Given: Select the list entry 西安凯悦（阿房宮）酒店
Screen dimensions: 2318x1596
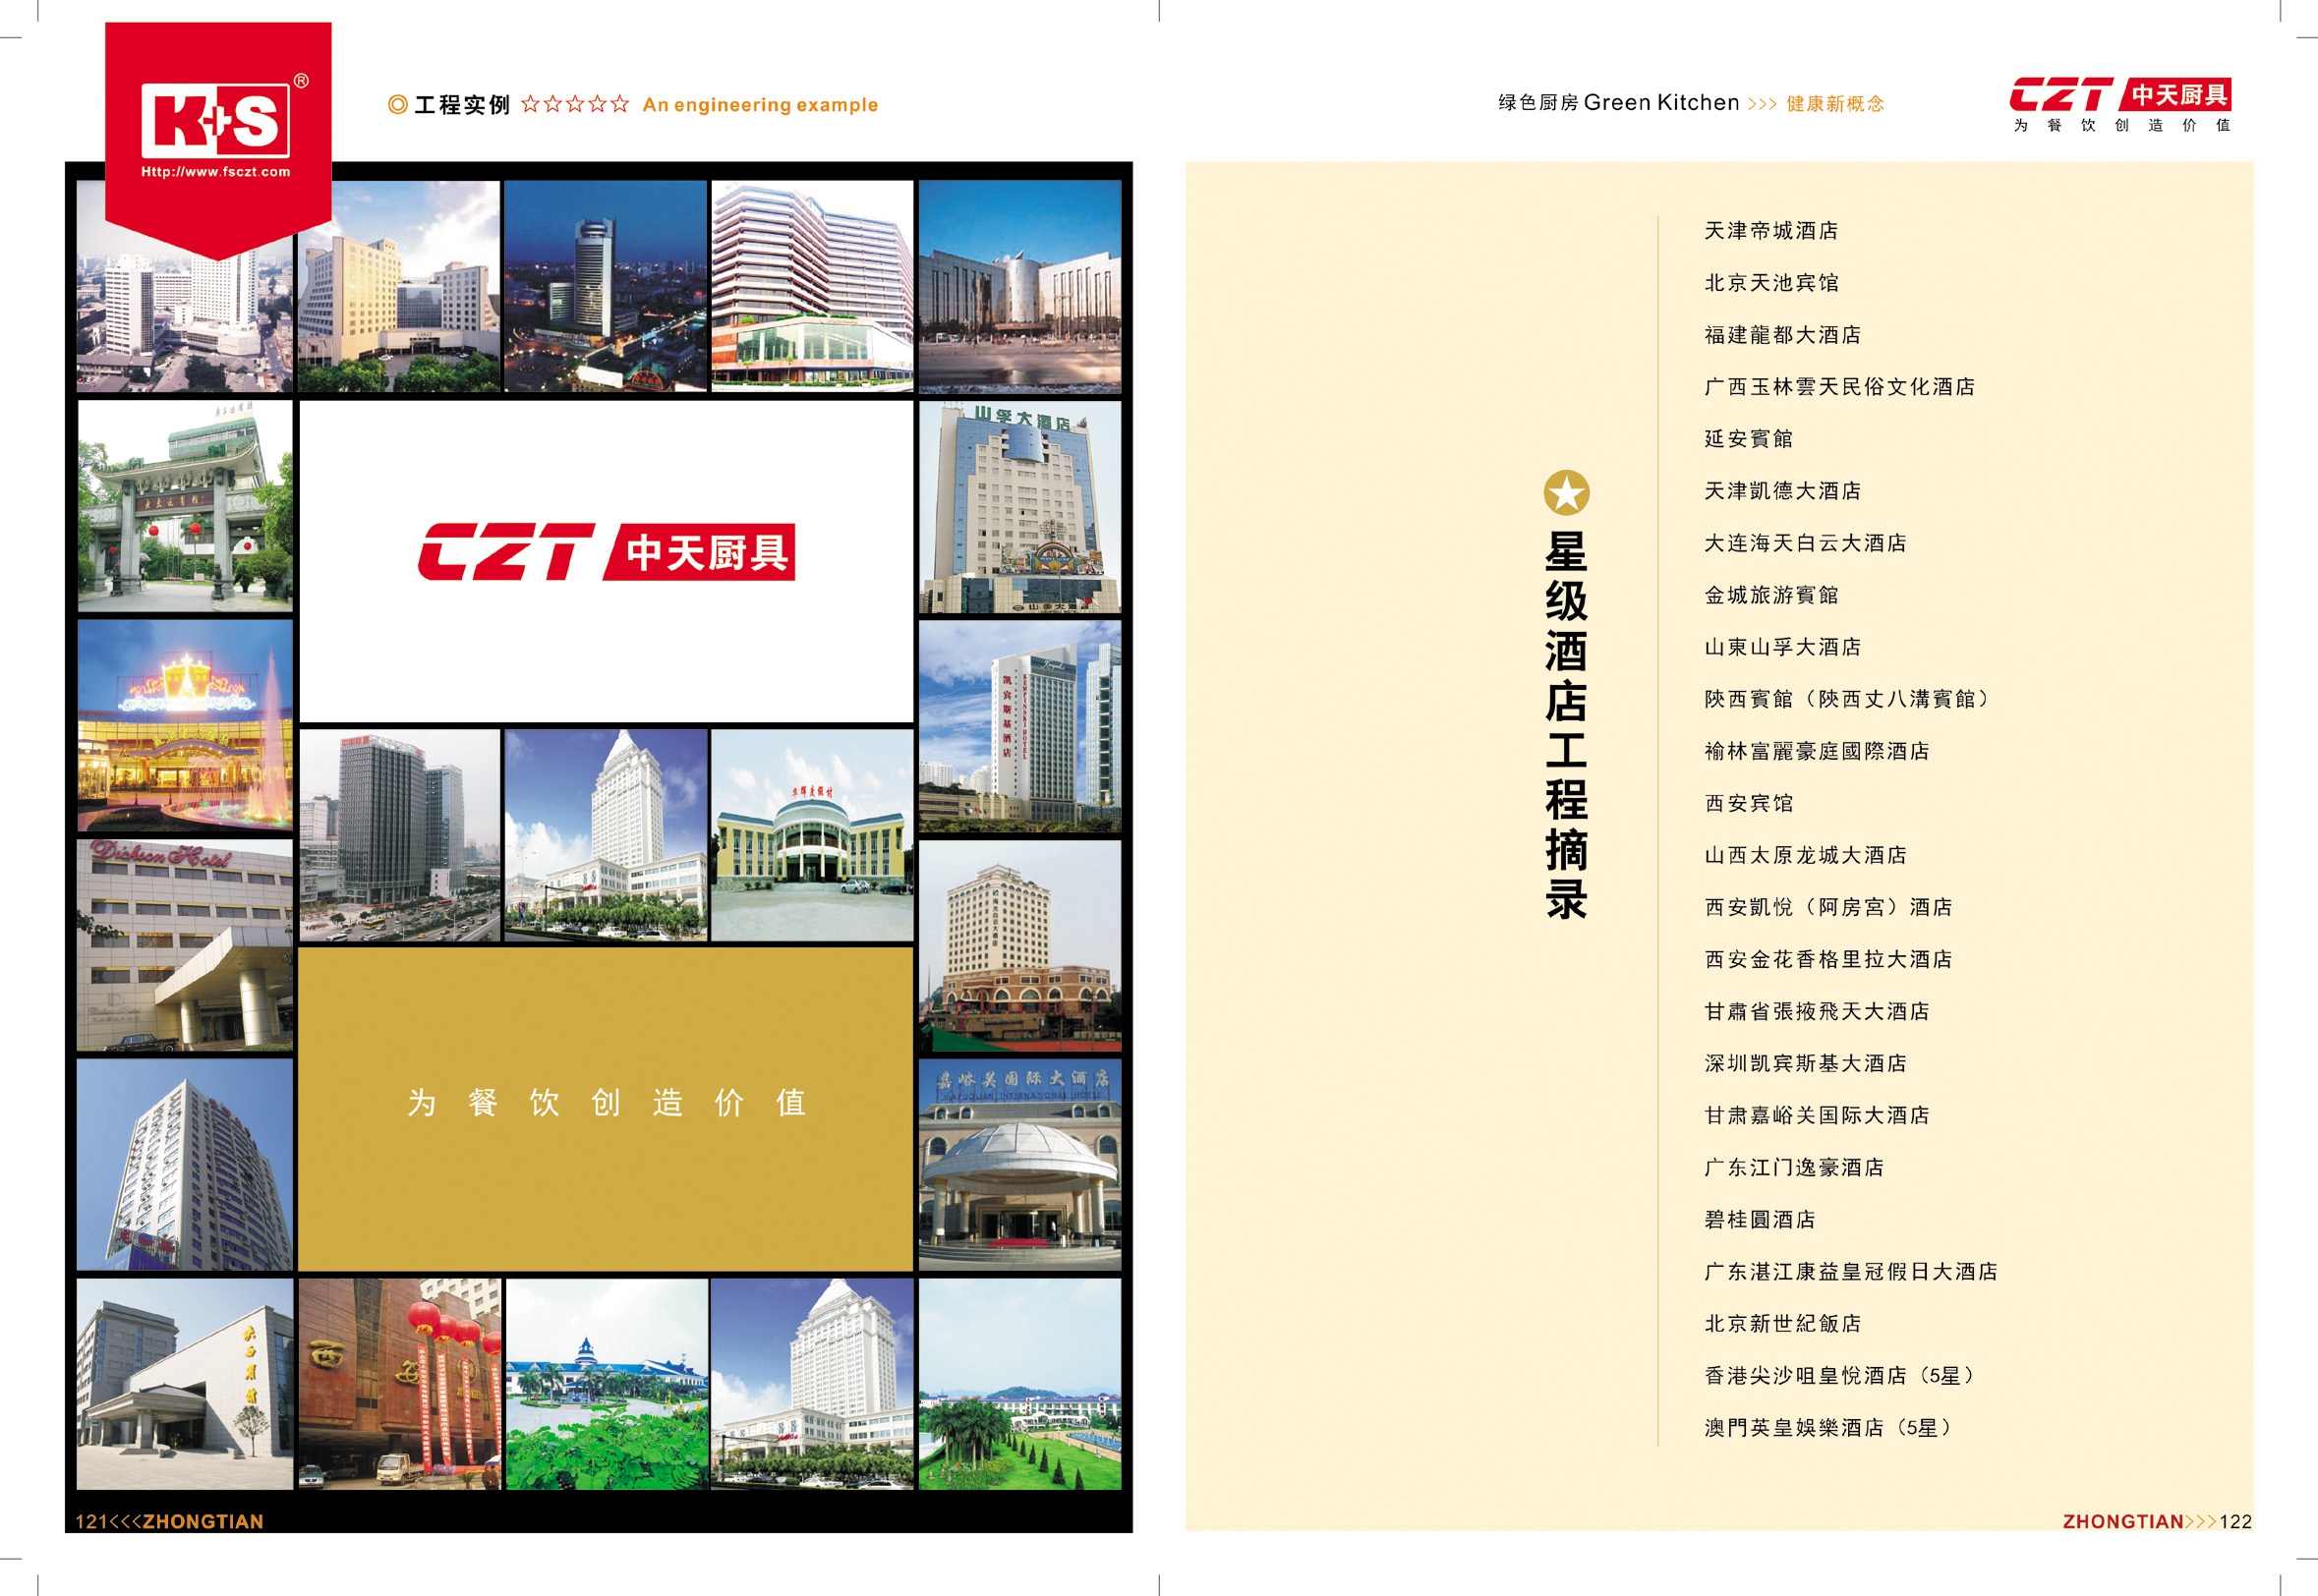Looking at the screenshot, I should 1828,907.
